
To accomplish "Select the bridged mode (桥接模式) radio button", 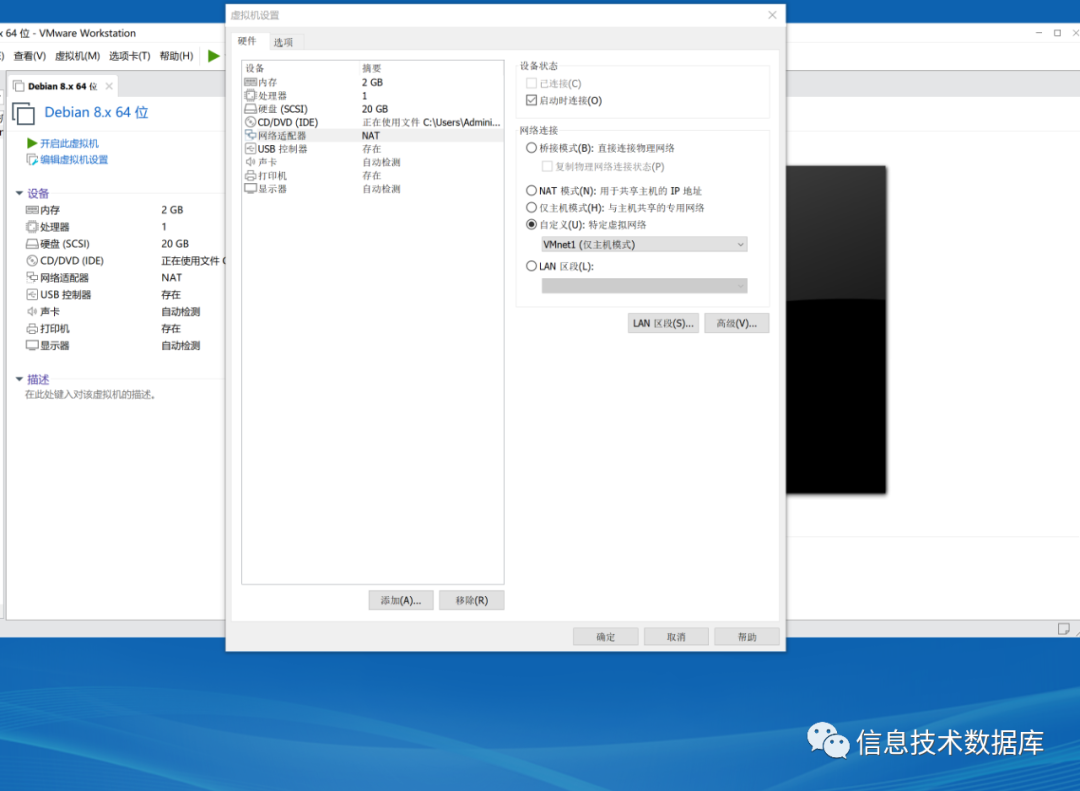I will pyautogui.click(x=531, y=148).
